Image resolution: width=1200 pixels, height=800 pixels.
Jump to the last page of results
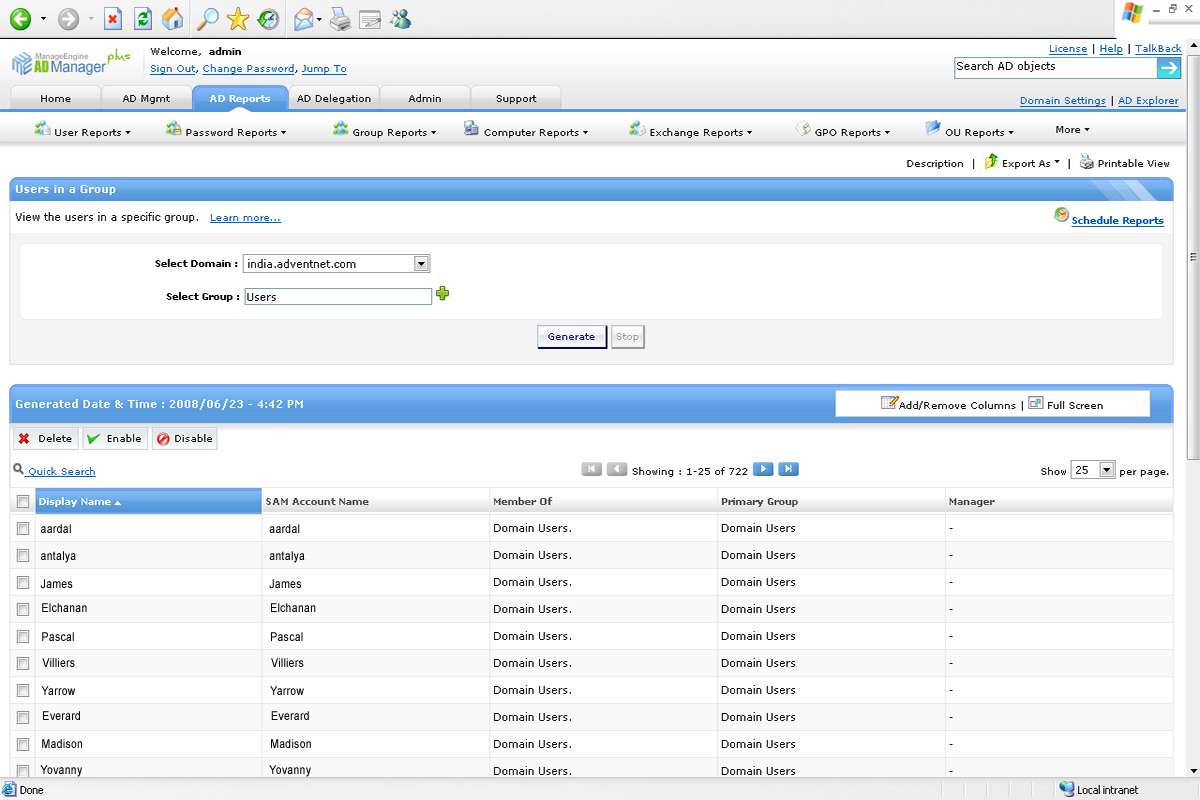pyautogui.click(x=788, y=469)
